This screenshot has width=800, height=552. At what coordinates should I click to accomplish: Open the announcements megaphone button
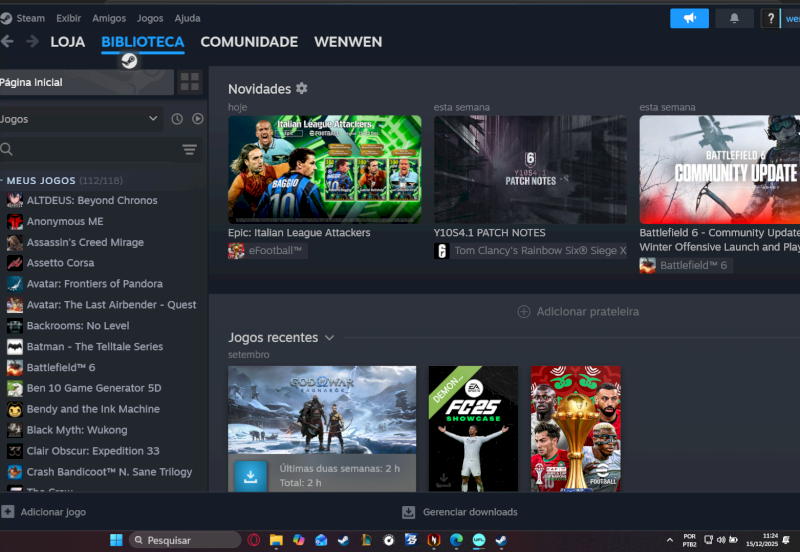[x=689, y=18]
